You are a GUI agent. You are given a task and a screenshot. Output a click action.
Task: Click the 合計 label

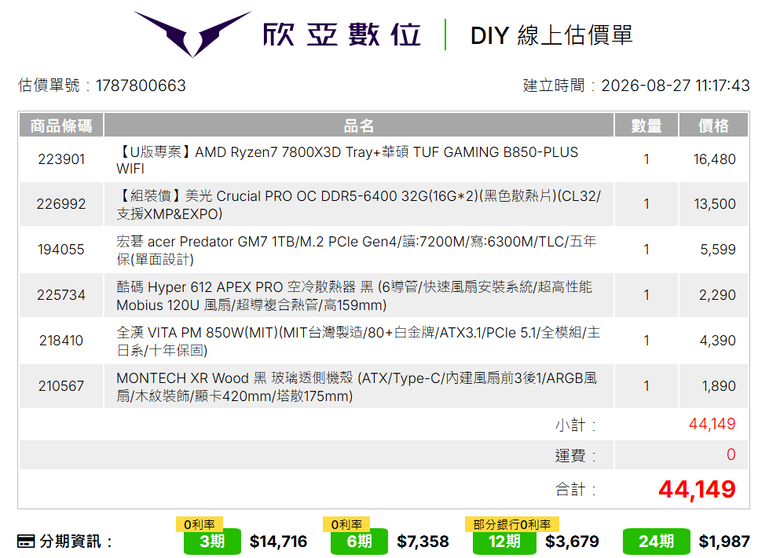point(575,489)
